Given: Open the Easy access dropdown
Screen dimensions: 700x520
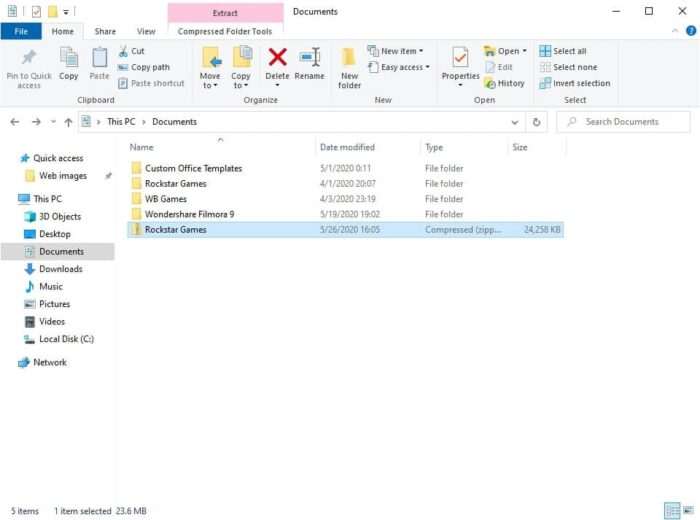Looking at the screenshot, I should [399, 67].
